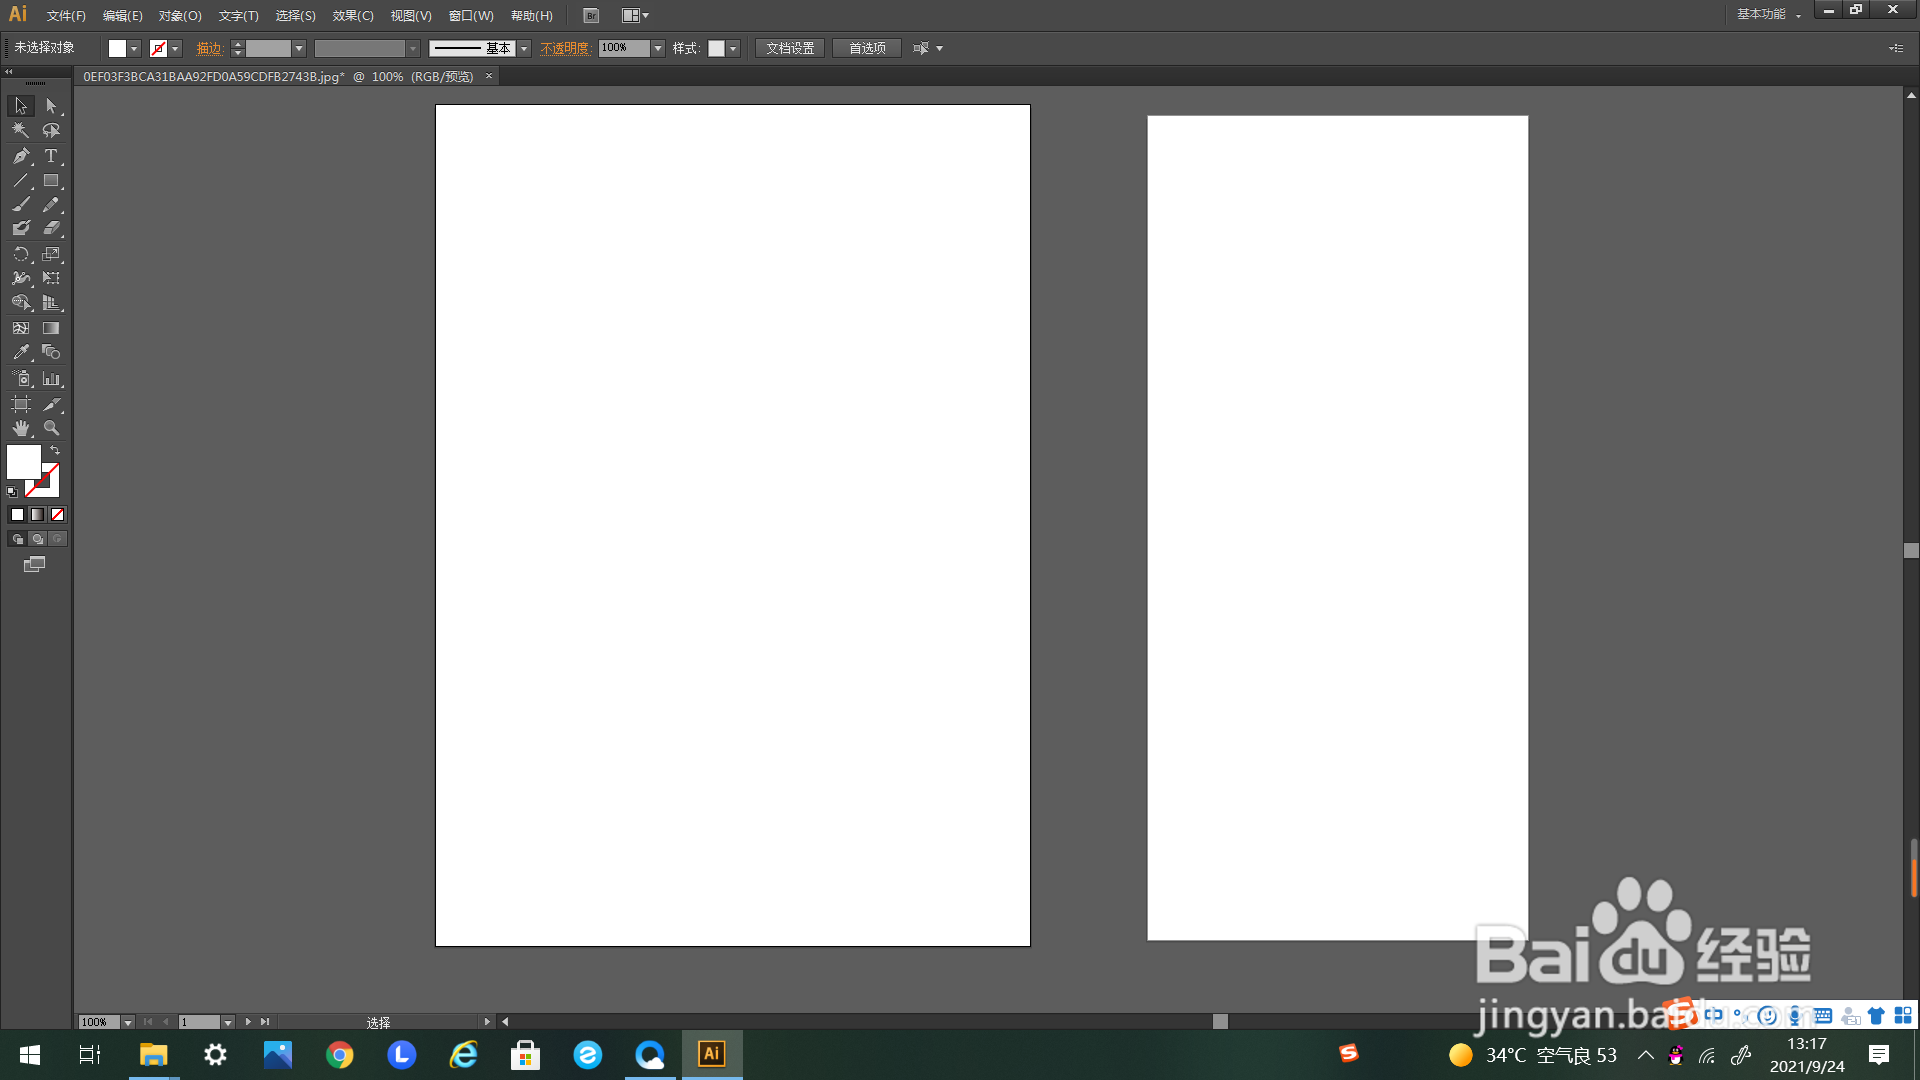Select the Rectangle shape tool
This screenshot has height=1080, width=1920.
[x=51, y=181]
